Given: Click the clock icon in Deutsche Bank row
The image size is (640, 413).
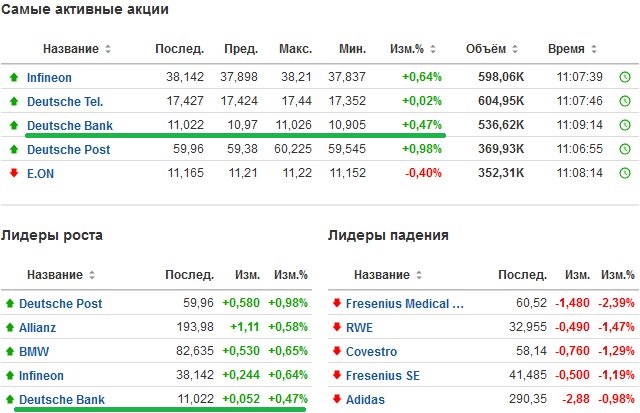Looking at the screenshot, I should 625,125.
